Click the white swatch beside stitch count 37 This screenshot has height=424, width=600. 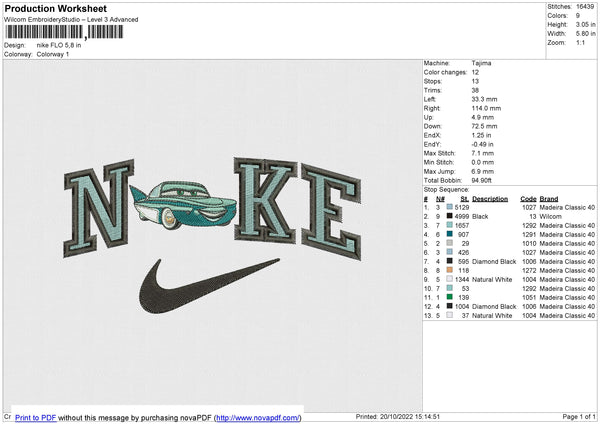(450, 315)
